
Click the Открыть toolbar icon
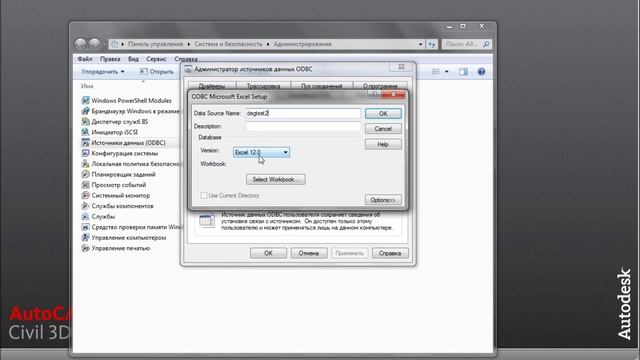[143, 71]
